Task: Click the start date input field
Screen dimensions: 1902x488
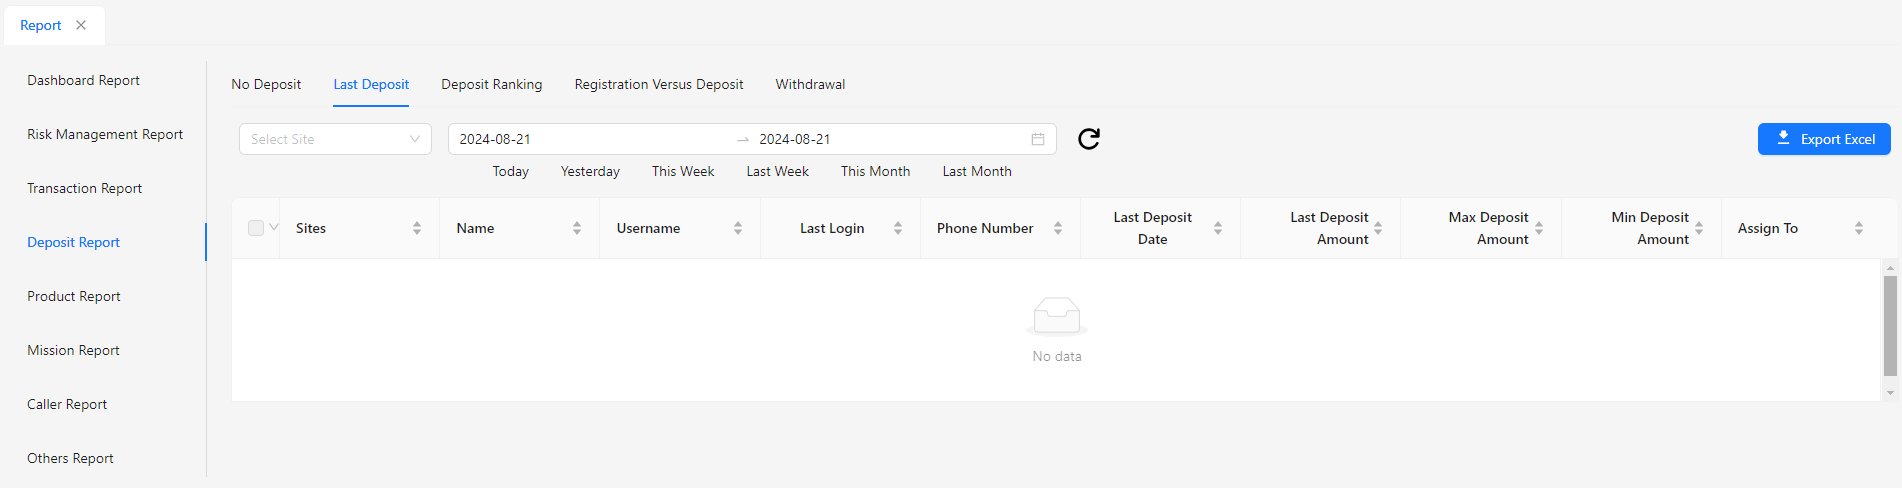Action: coord(590,139)
